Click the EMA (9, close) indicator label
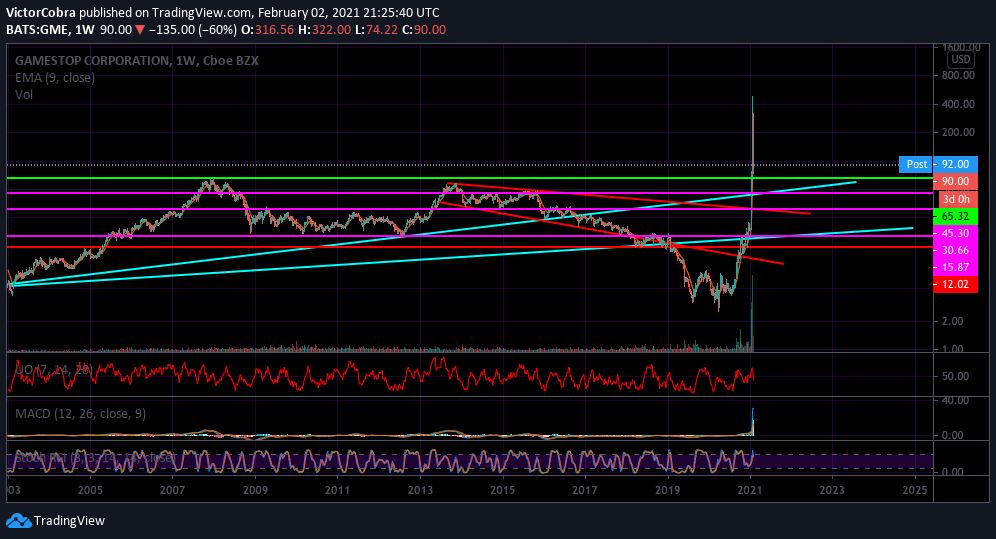Viewport: 996px width, 539px height. click(55, 77)
